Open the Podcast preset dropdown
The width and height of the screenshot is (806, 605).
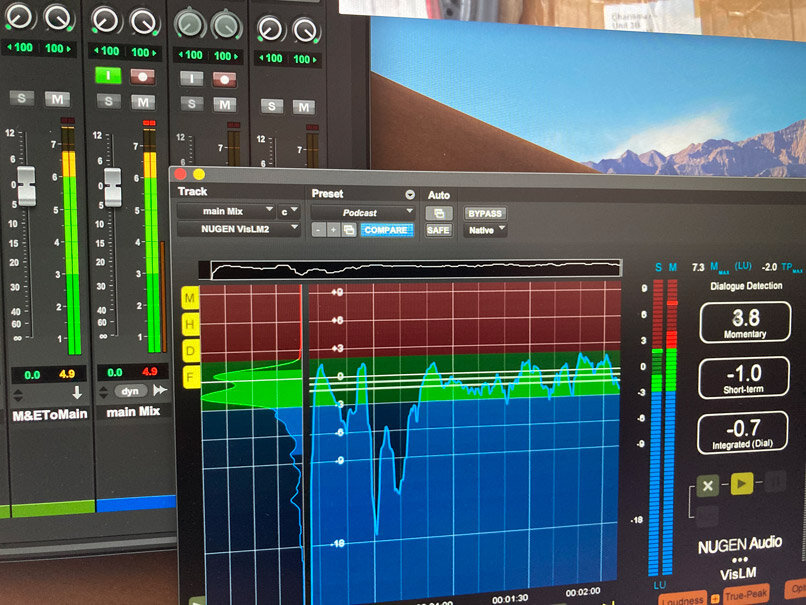click(x=362, y=212)
